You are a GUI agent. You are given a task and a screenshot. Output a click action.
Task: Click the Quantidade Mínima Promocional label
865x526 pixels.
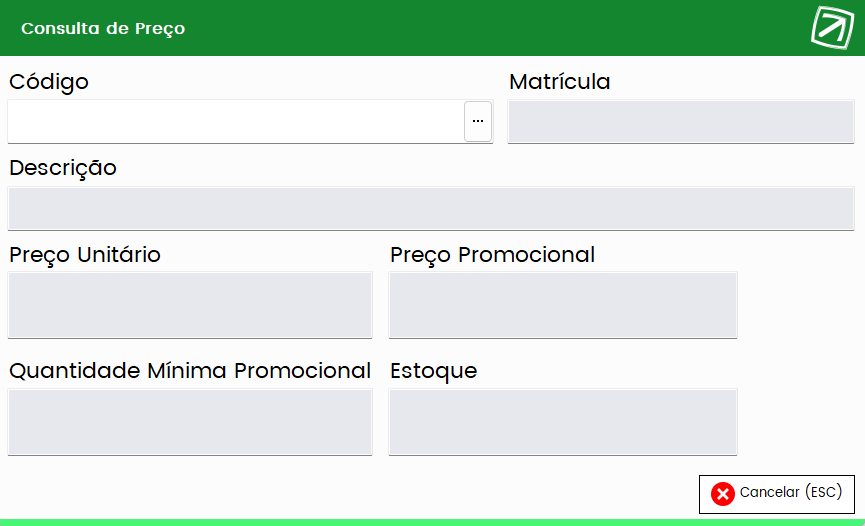click(x=190, y=370)
